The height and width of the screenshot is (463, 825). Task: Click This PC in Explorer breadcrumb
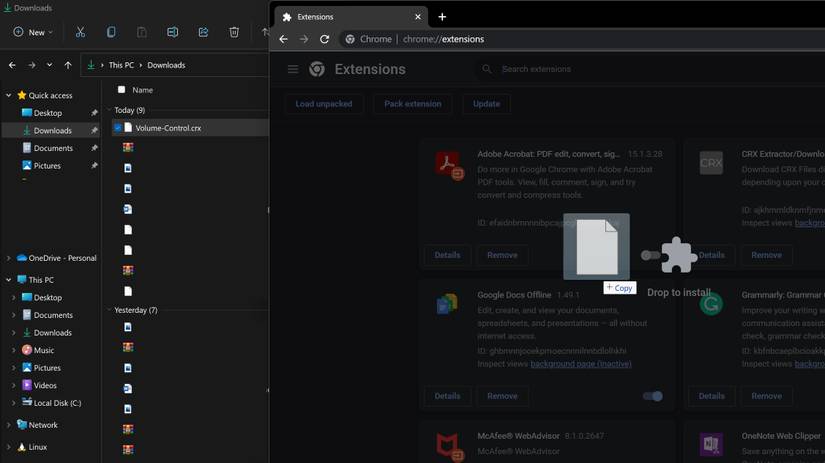click(121, 65)
